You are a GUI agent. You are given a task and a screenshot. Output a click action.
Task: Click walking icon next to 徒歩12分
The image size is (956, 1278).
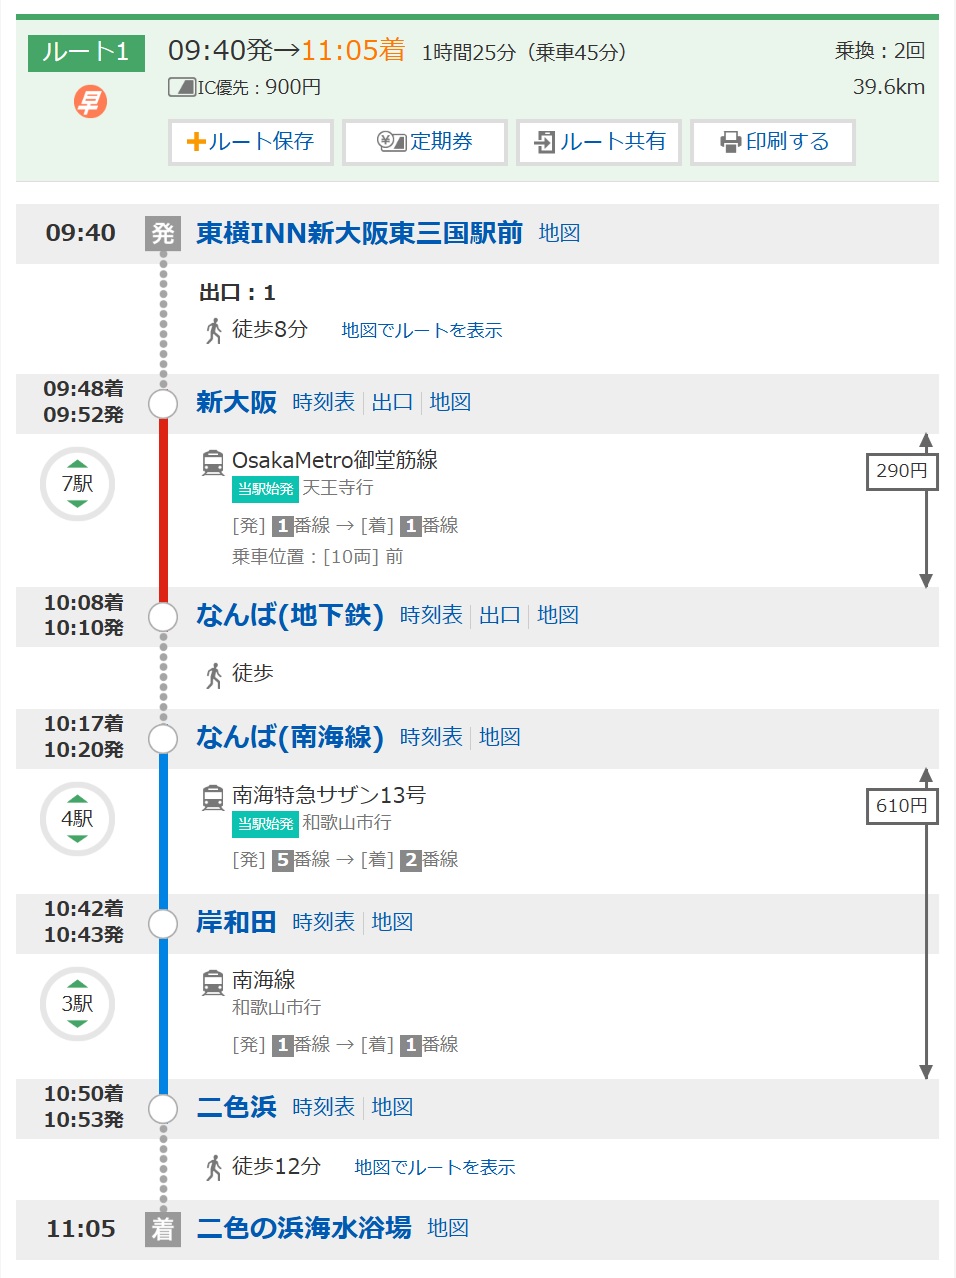pyautogui.click(x=214, y=1167)
